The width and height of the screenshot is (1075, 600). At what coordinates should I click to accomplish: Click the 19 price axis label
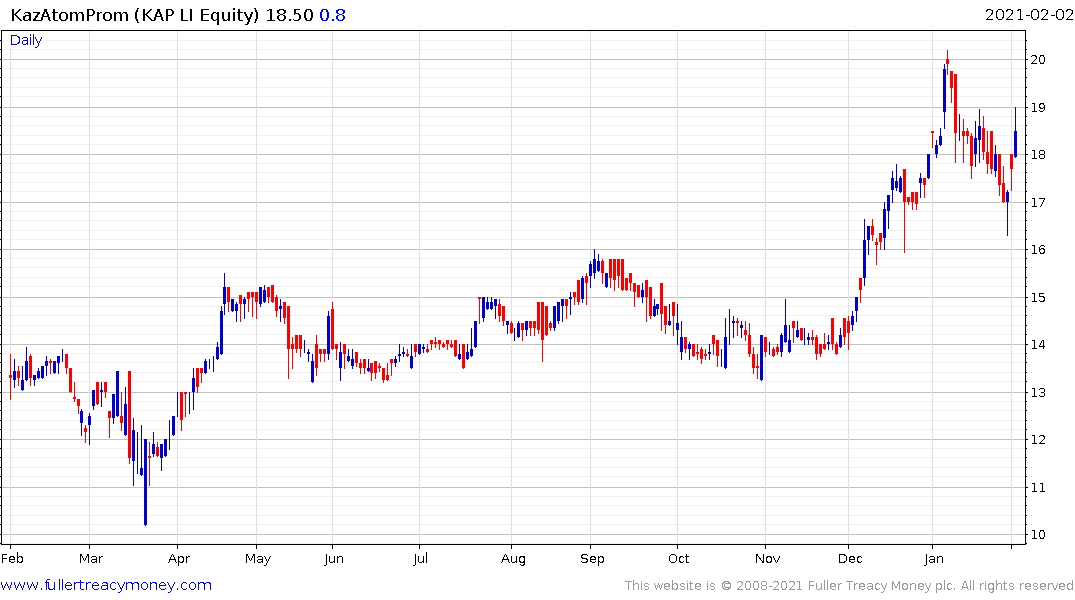[1038, 108]
